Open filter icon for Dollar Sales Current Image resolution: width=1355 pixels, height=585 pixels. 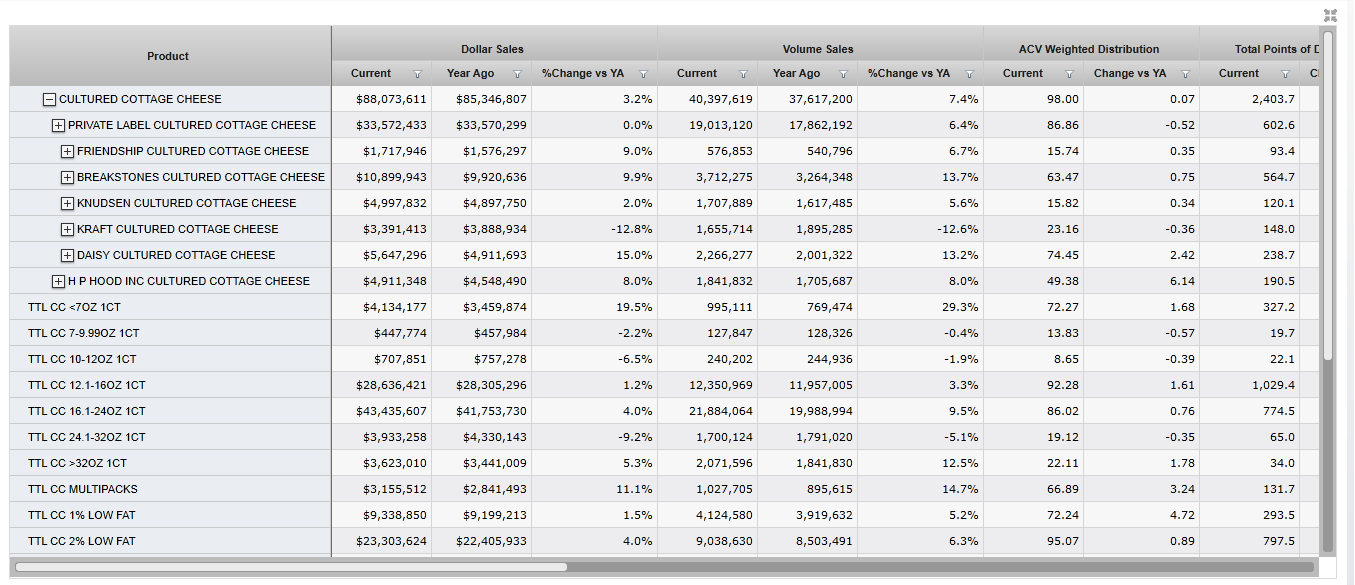click(x=417, y=74)
